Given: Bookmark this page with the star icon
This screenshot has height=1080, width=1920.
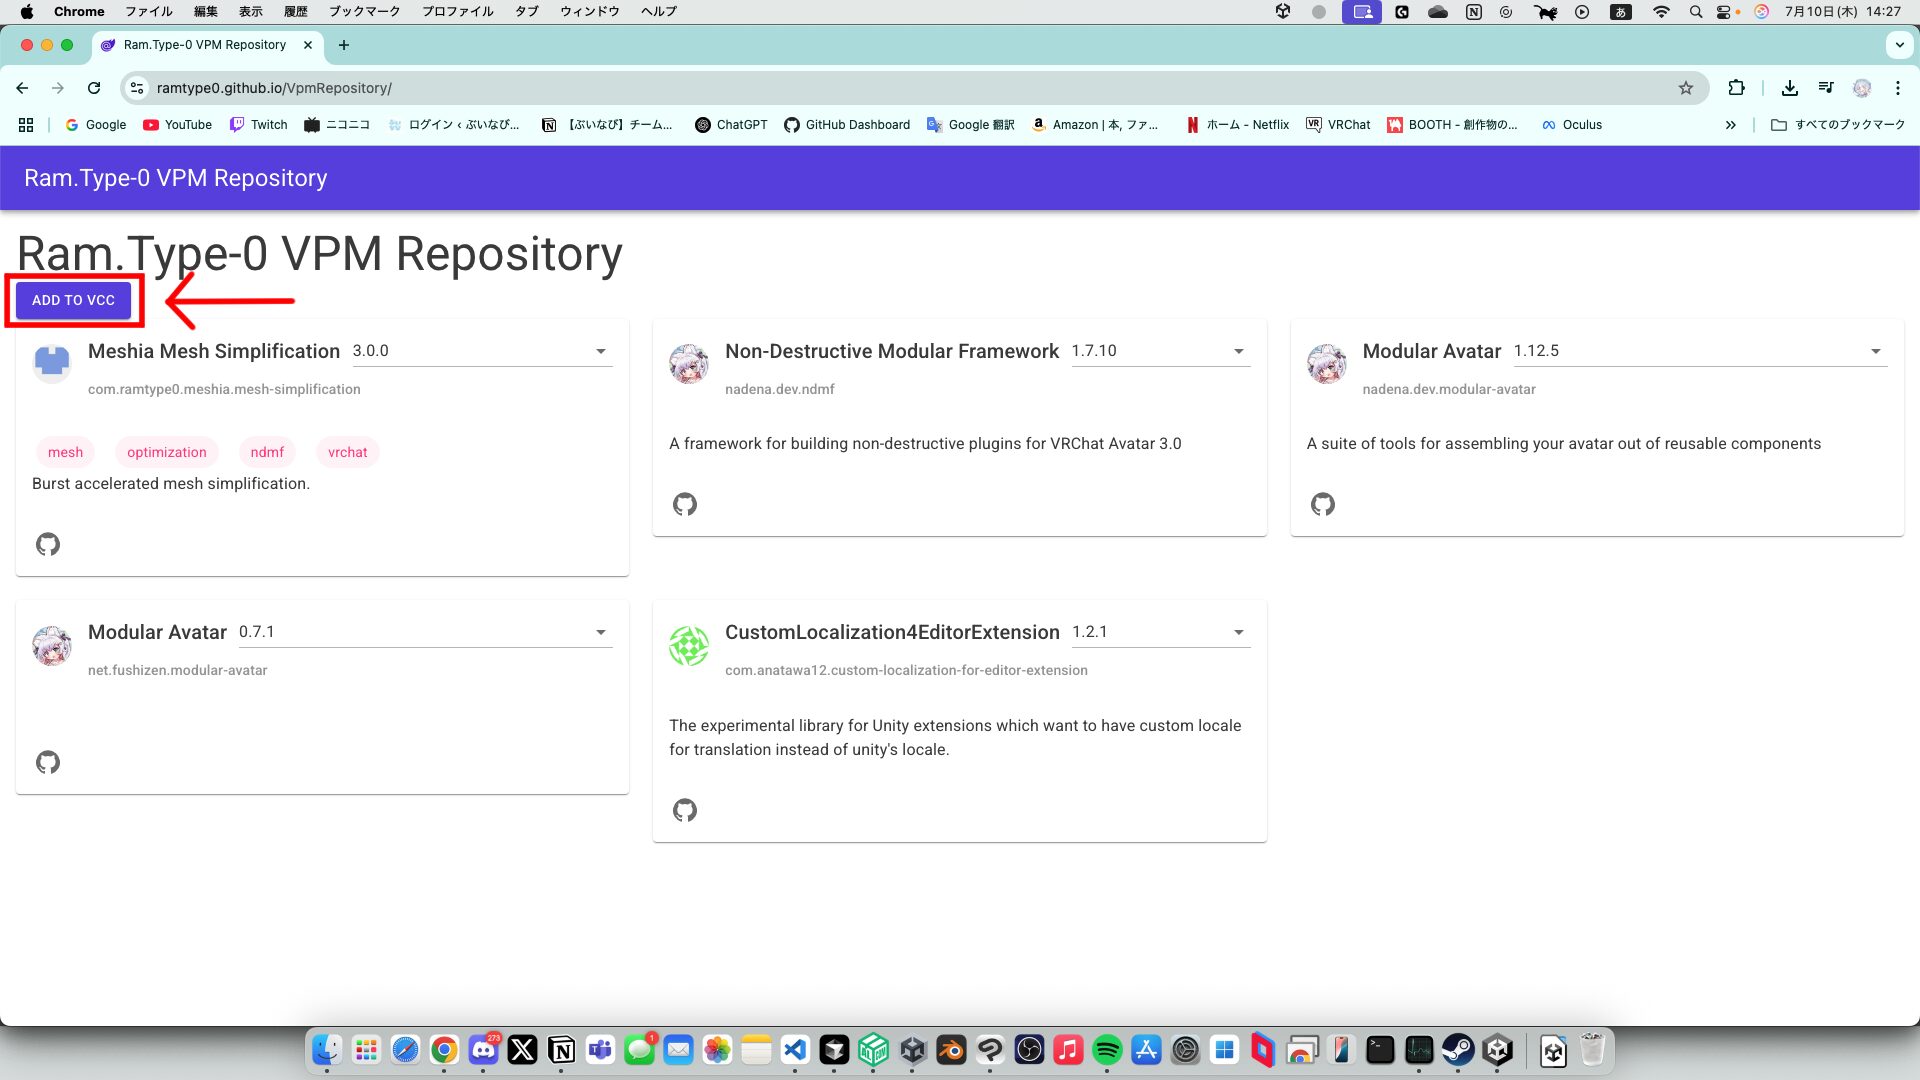Looking at the screenshot, I should click(1686, 88).
